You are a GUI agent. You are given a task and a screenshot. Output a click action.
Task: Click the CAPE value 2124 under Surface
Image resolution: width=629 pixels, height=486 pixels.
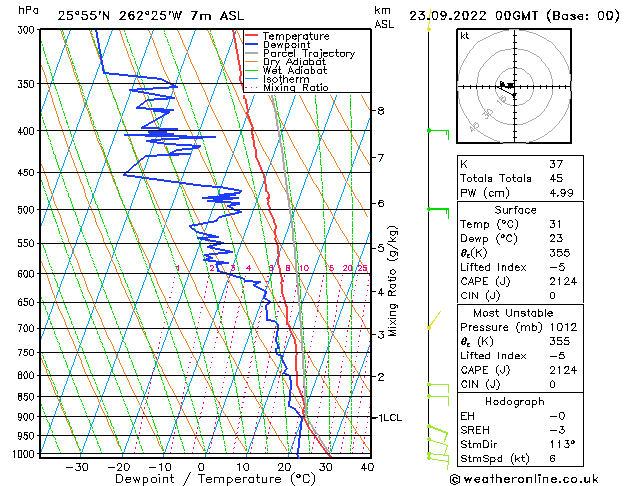[563, 281]
